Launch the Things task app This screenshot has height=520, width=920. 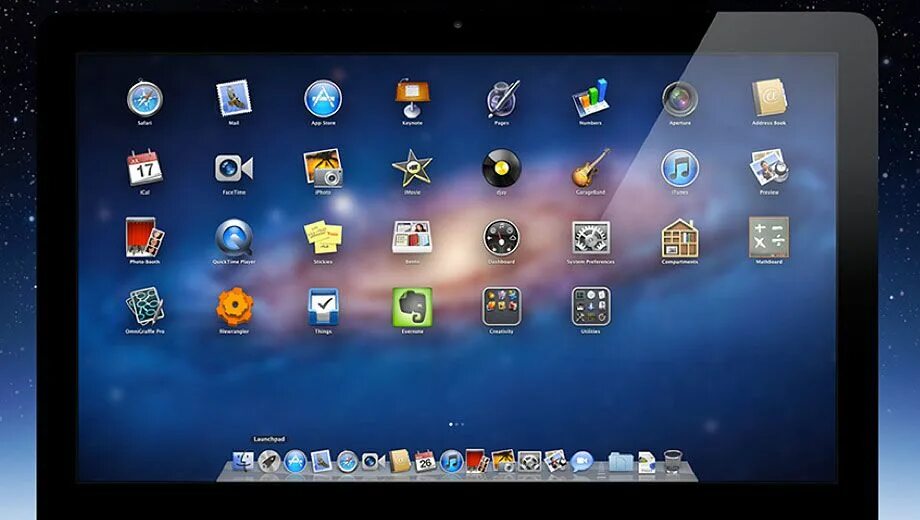[x=323, y=306]
